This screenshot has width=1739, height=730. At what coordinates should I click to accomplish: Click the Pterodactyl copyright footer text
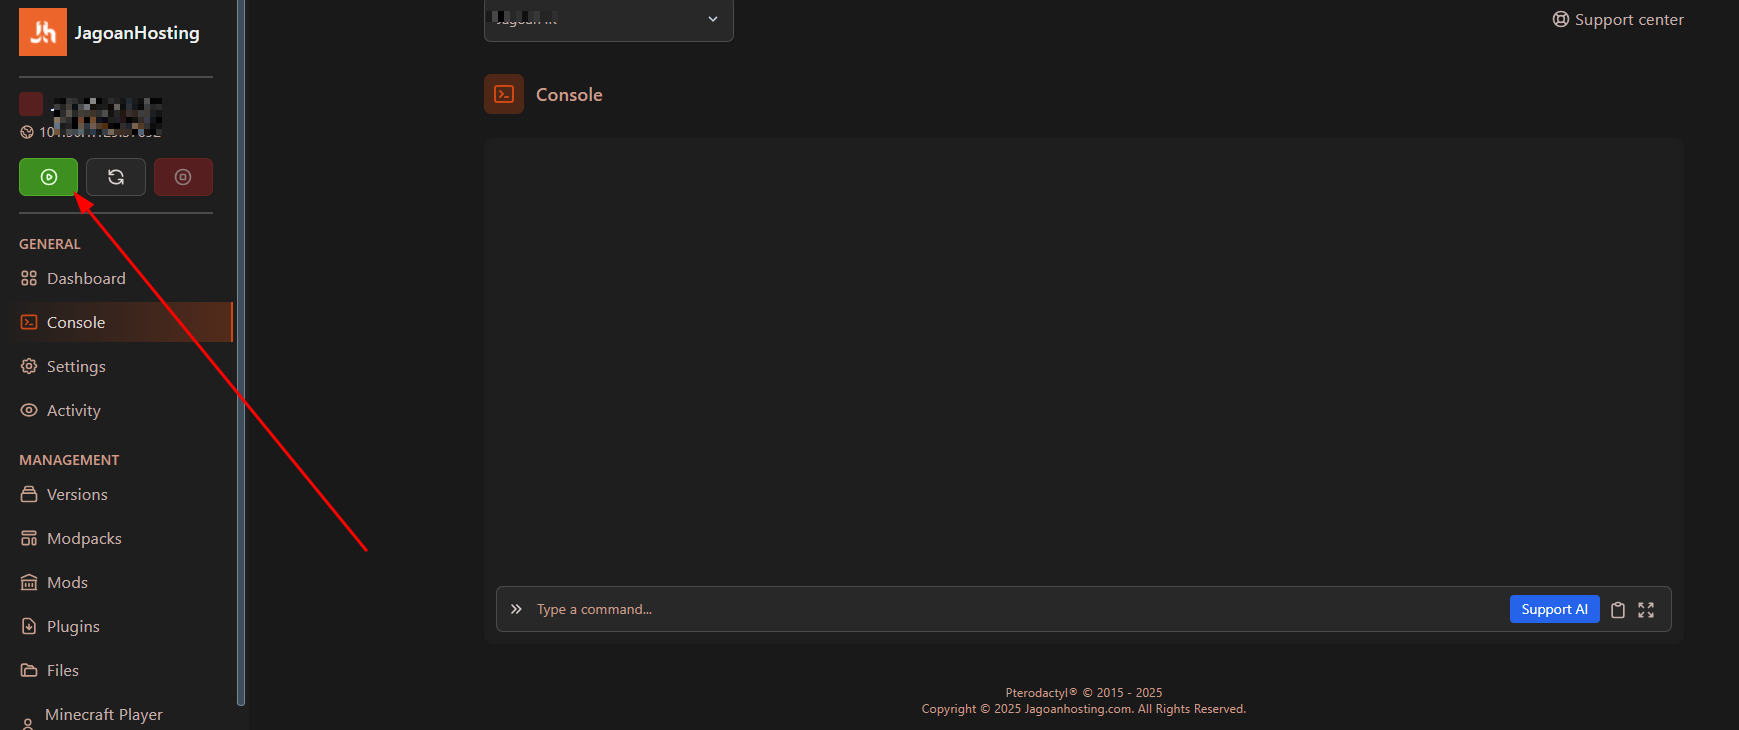pos(1084,692)
